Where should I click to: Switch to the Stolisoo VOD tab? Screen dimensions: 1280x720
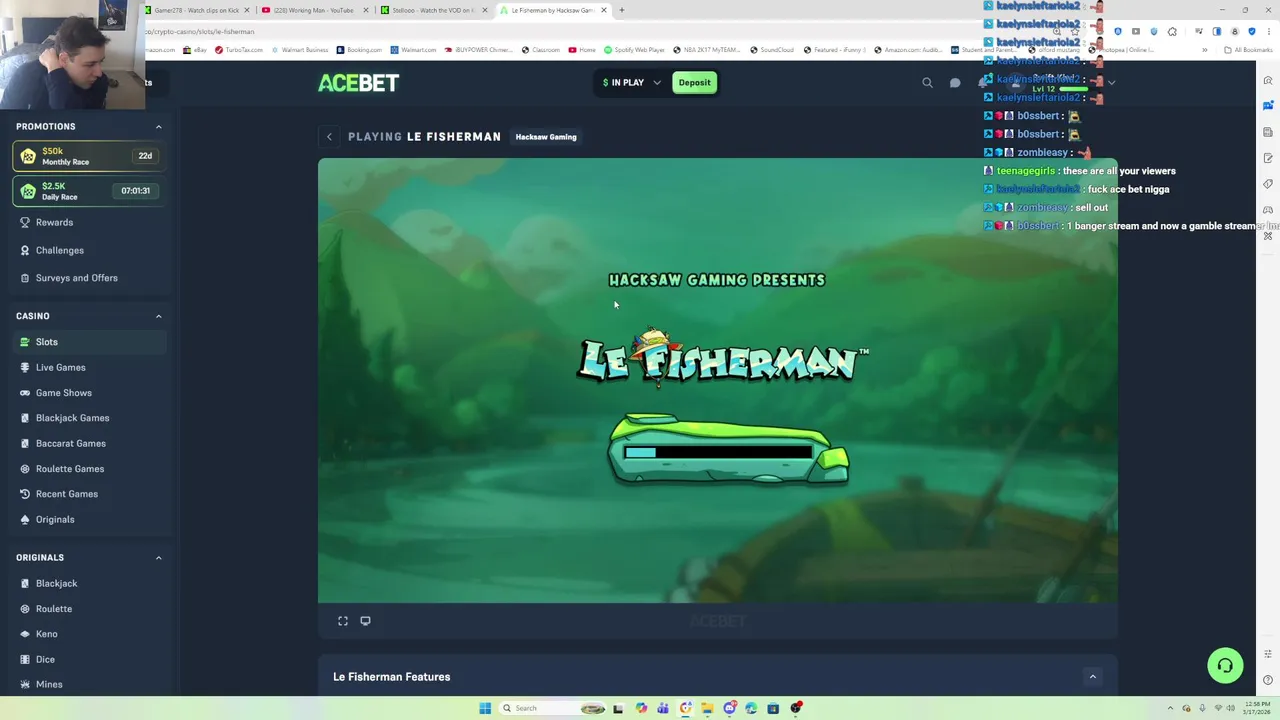(x=433, y=10)
